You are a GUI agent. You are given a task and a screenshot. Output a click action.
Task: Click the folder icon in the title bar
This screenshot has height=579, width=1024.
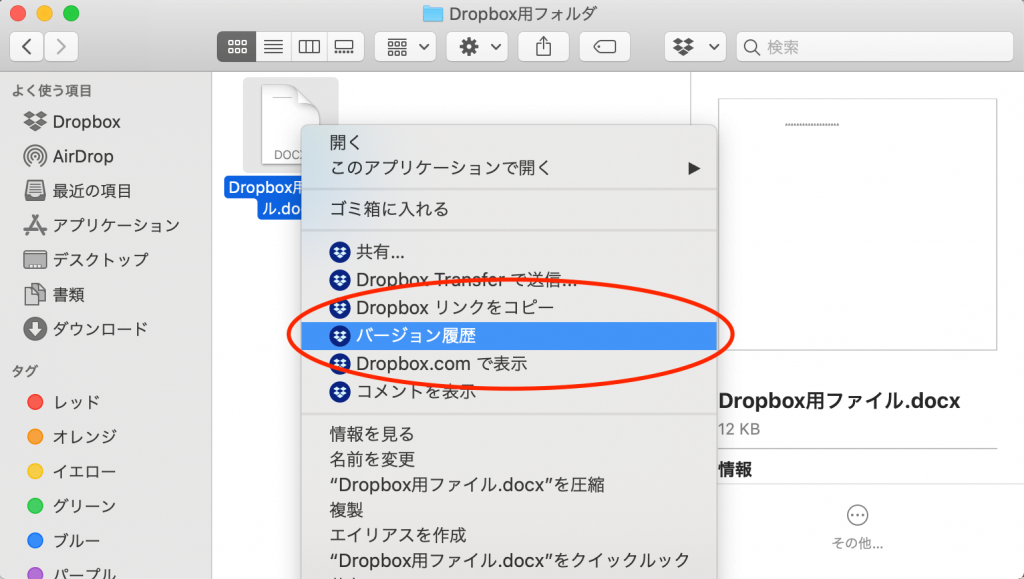click(x=432, y=14)
